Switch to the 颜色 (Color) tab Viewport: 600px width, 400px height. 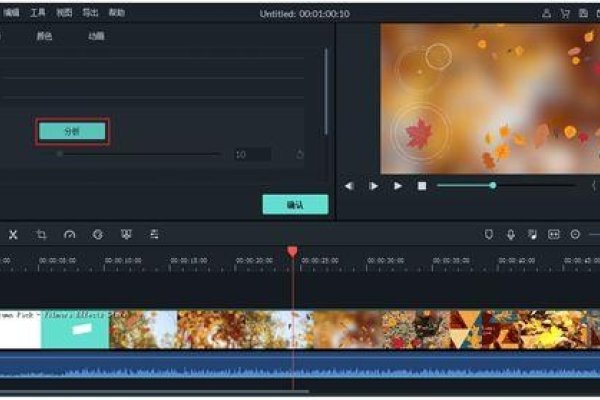(44, 36)
